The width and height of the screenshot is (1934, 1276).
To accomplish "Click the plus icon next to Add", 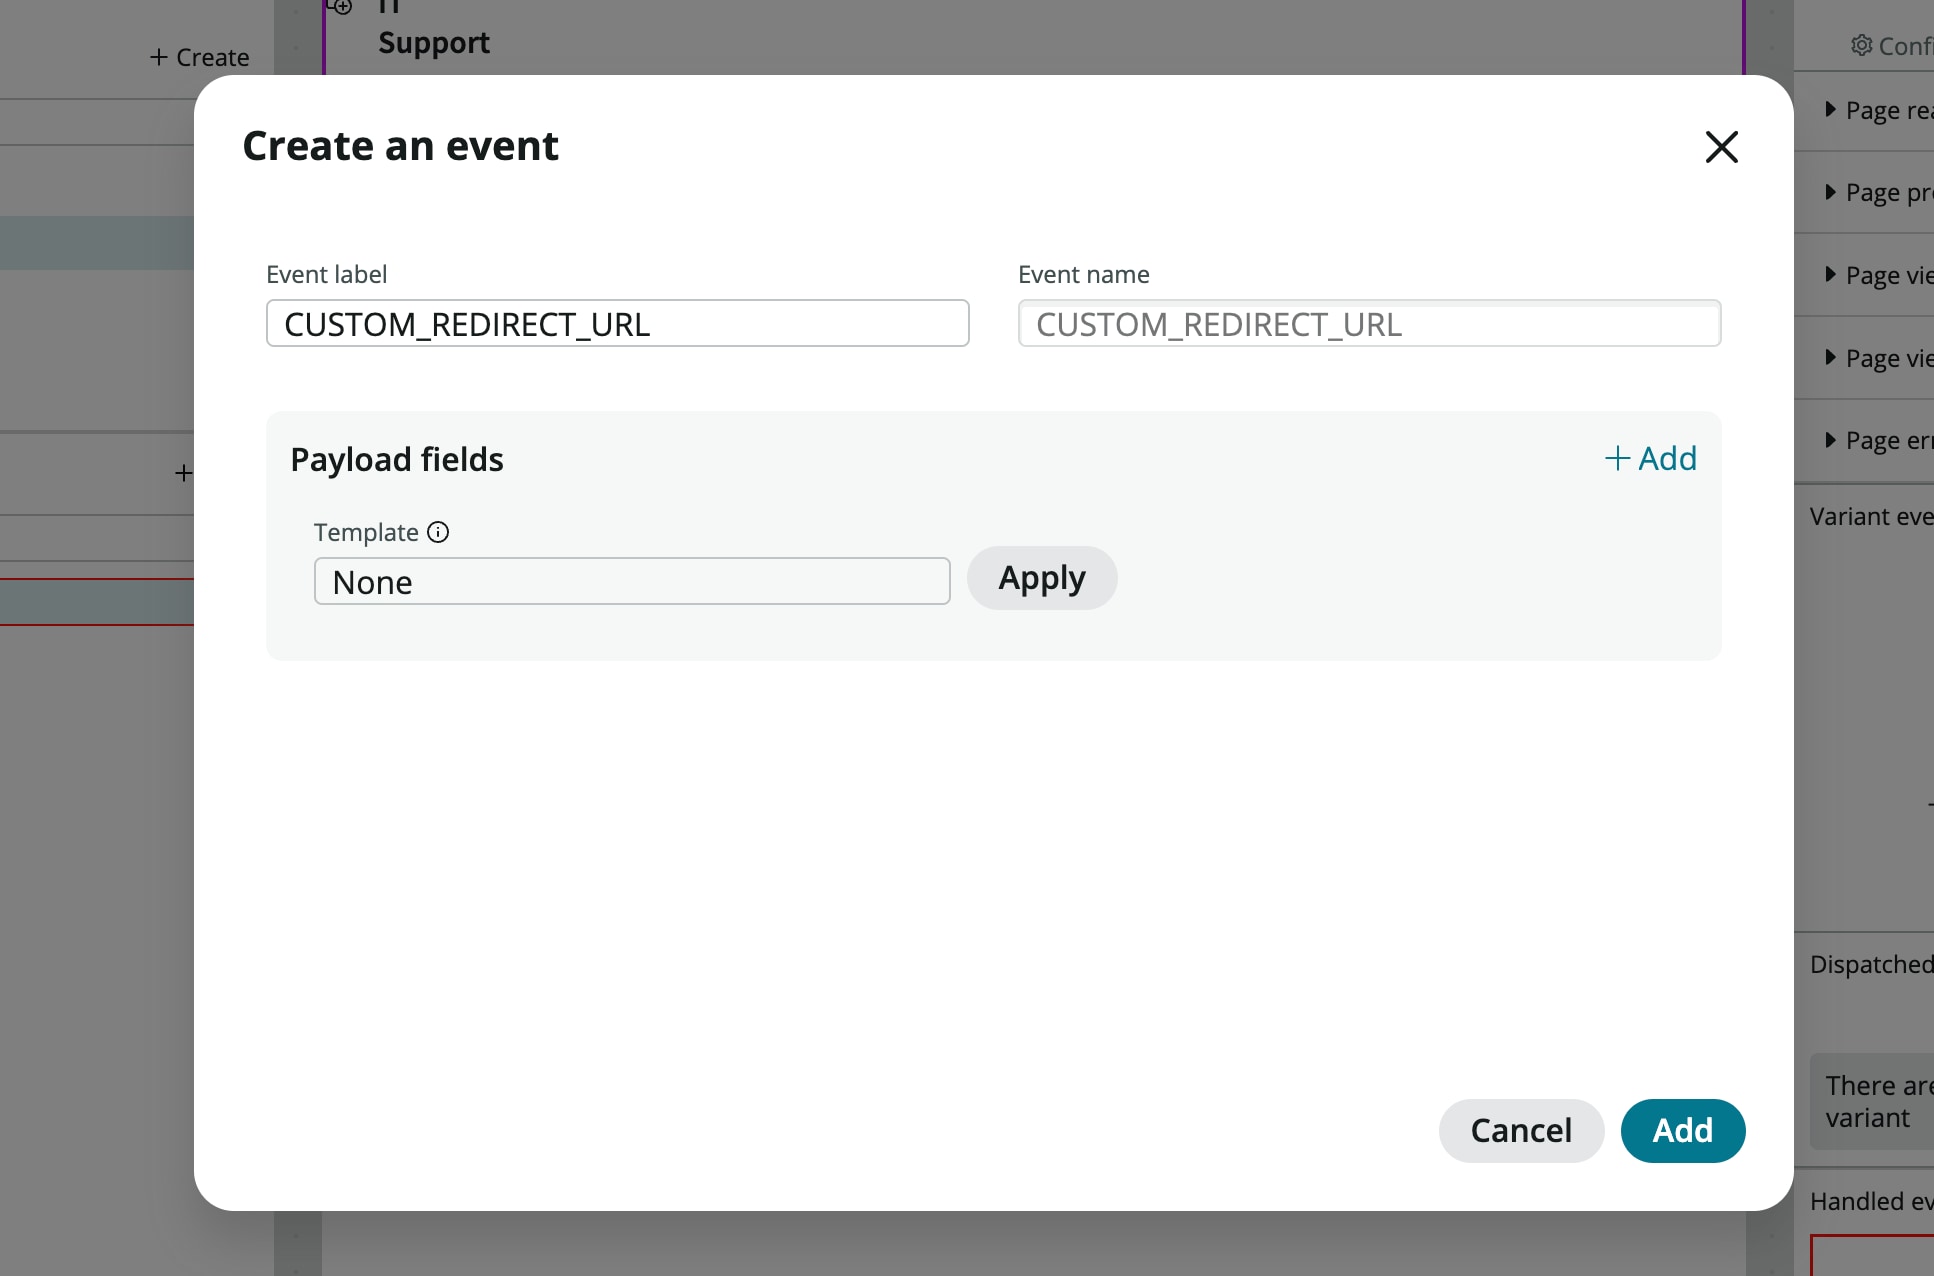I will [x=1617, y=458].
